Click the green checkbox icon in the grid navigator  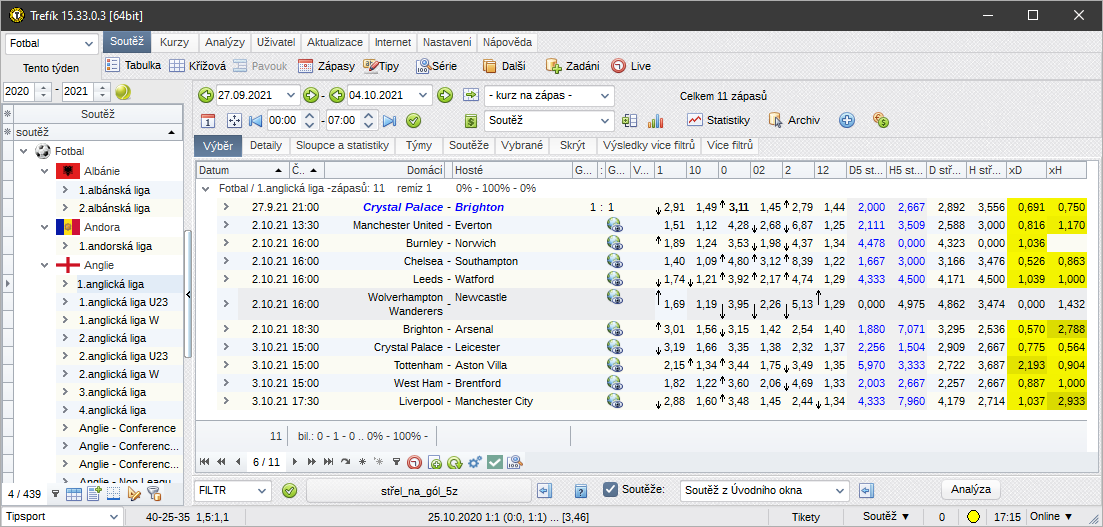point(495,462)
